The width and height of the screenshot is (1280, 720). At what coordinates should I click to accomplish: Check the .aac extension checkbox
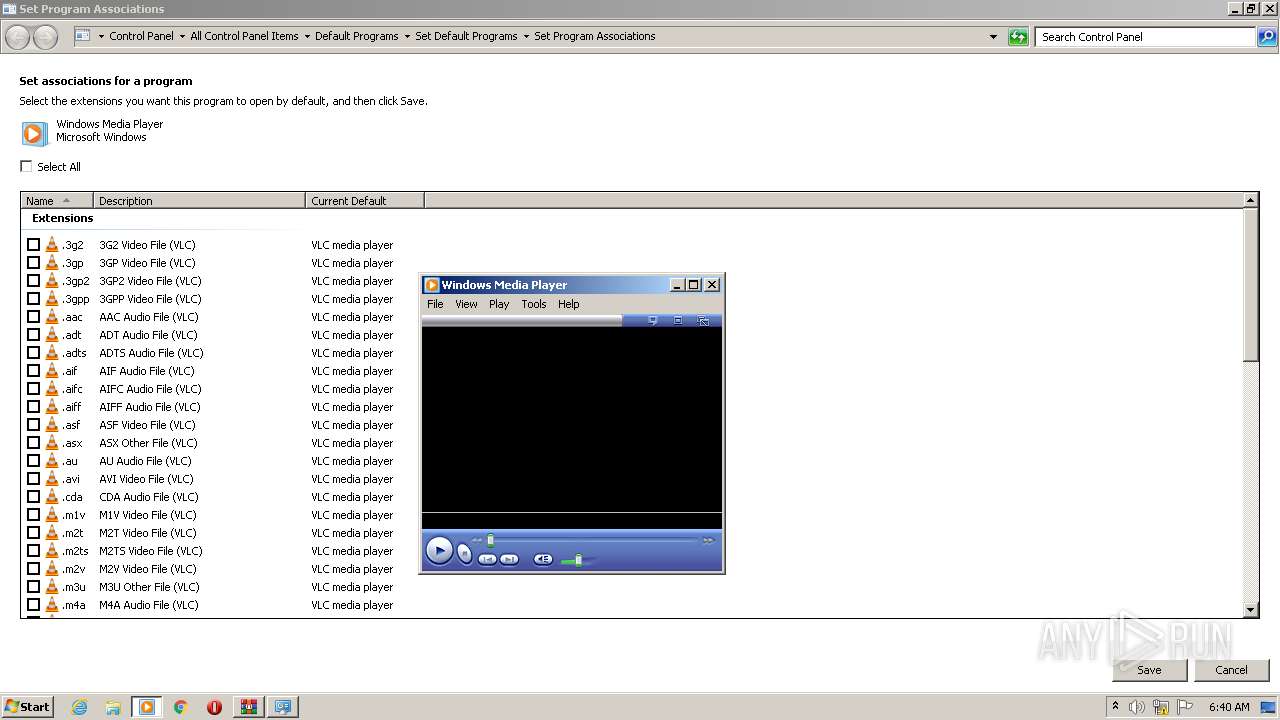click(x=33, y=316)
